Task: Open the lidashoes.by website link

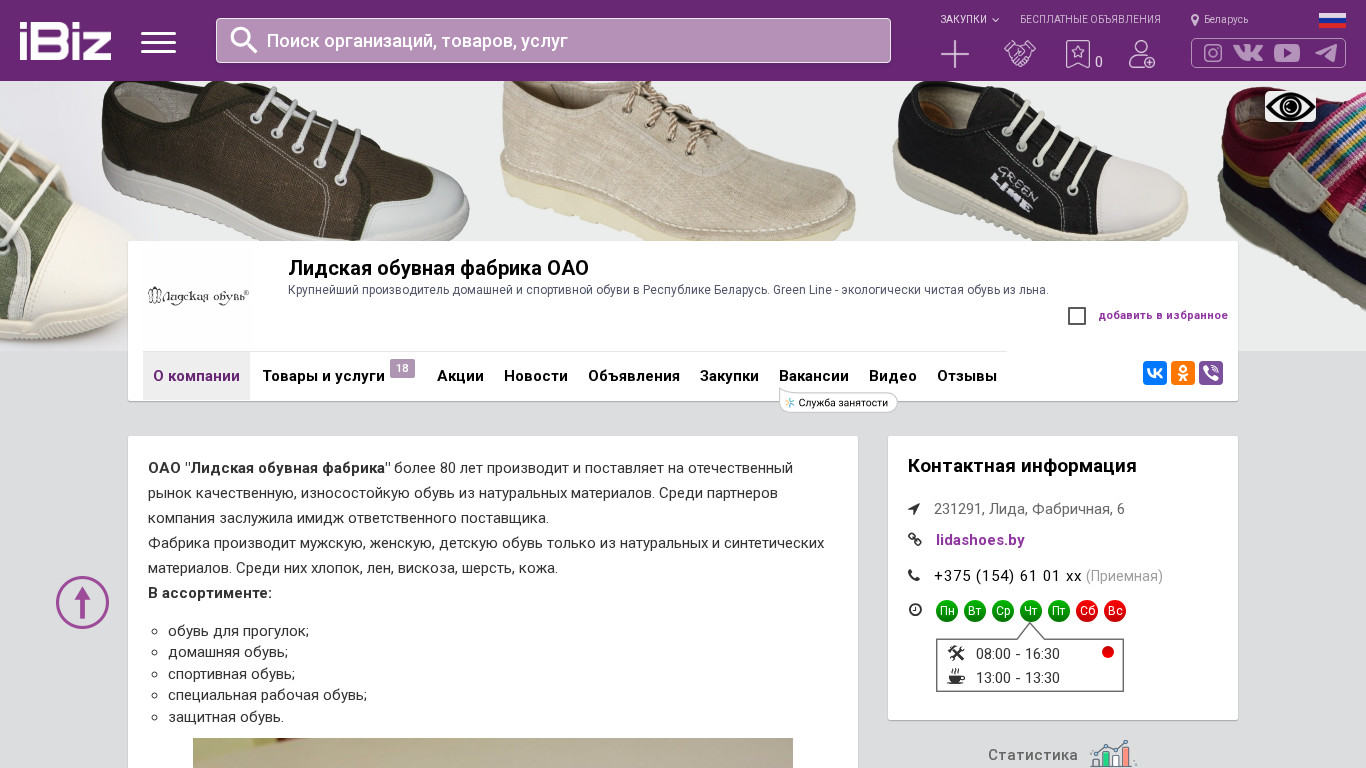Action: tap(980, 540)
